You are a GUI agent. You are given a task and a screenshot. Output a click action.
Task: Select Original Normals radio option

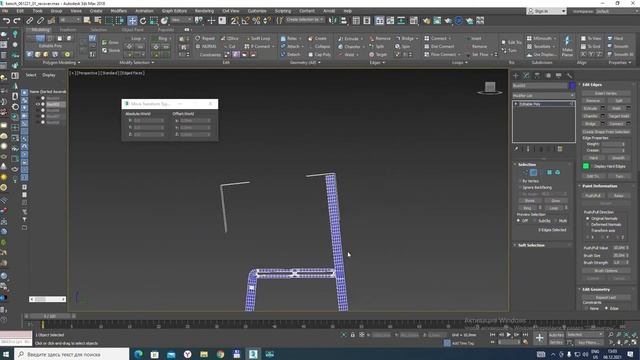click(588, 218)
